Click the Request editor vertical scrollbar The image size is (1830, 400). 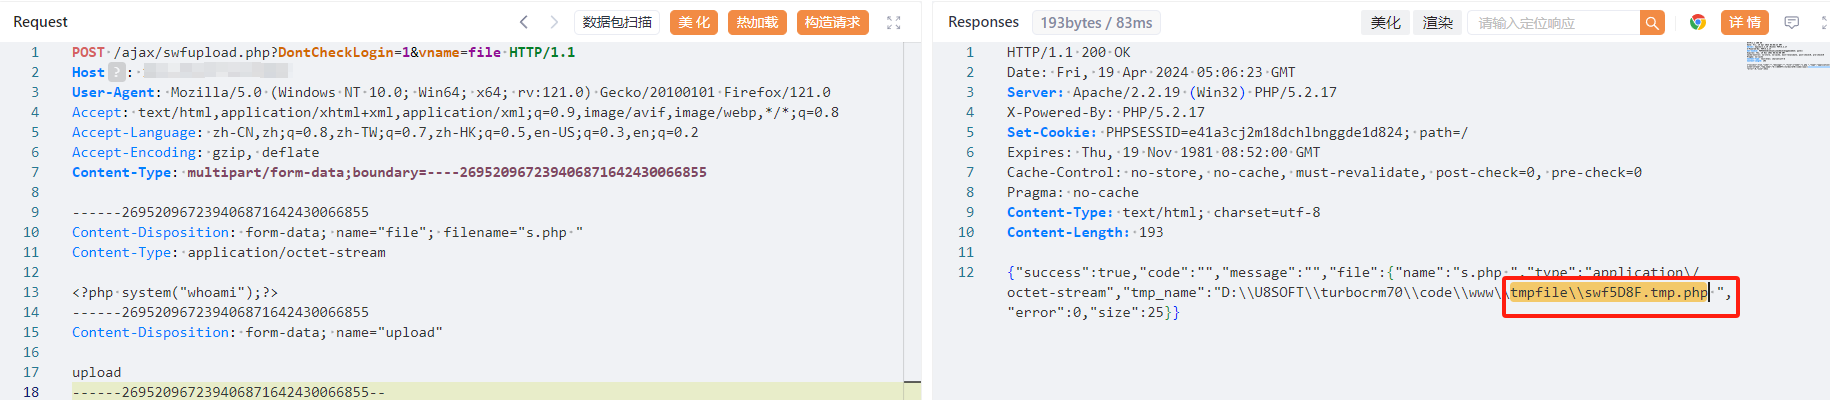tap(912, 220)
